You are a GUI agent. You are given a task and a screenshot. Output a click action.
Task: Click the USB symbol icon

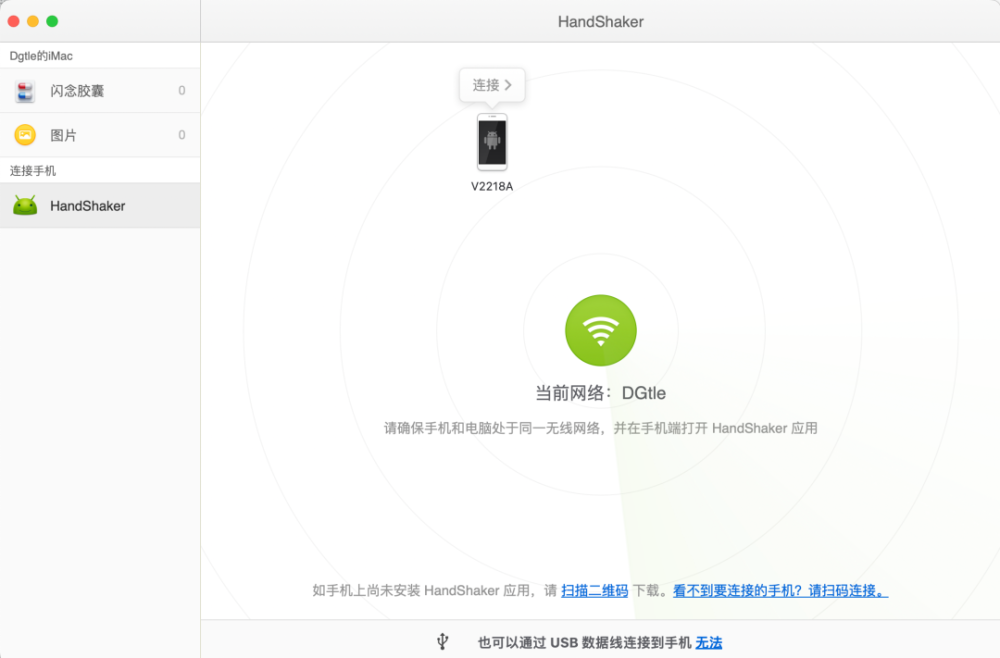(x=443, y=641)
